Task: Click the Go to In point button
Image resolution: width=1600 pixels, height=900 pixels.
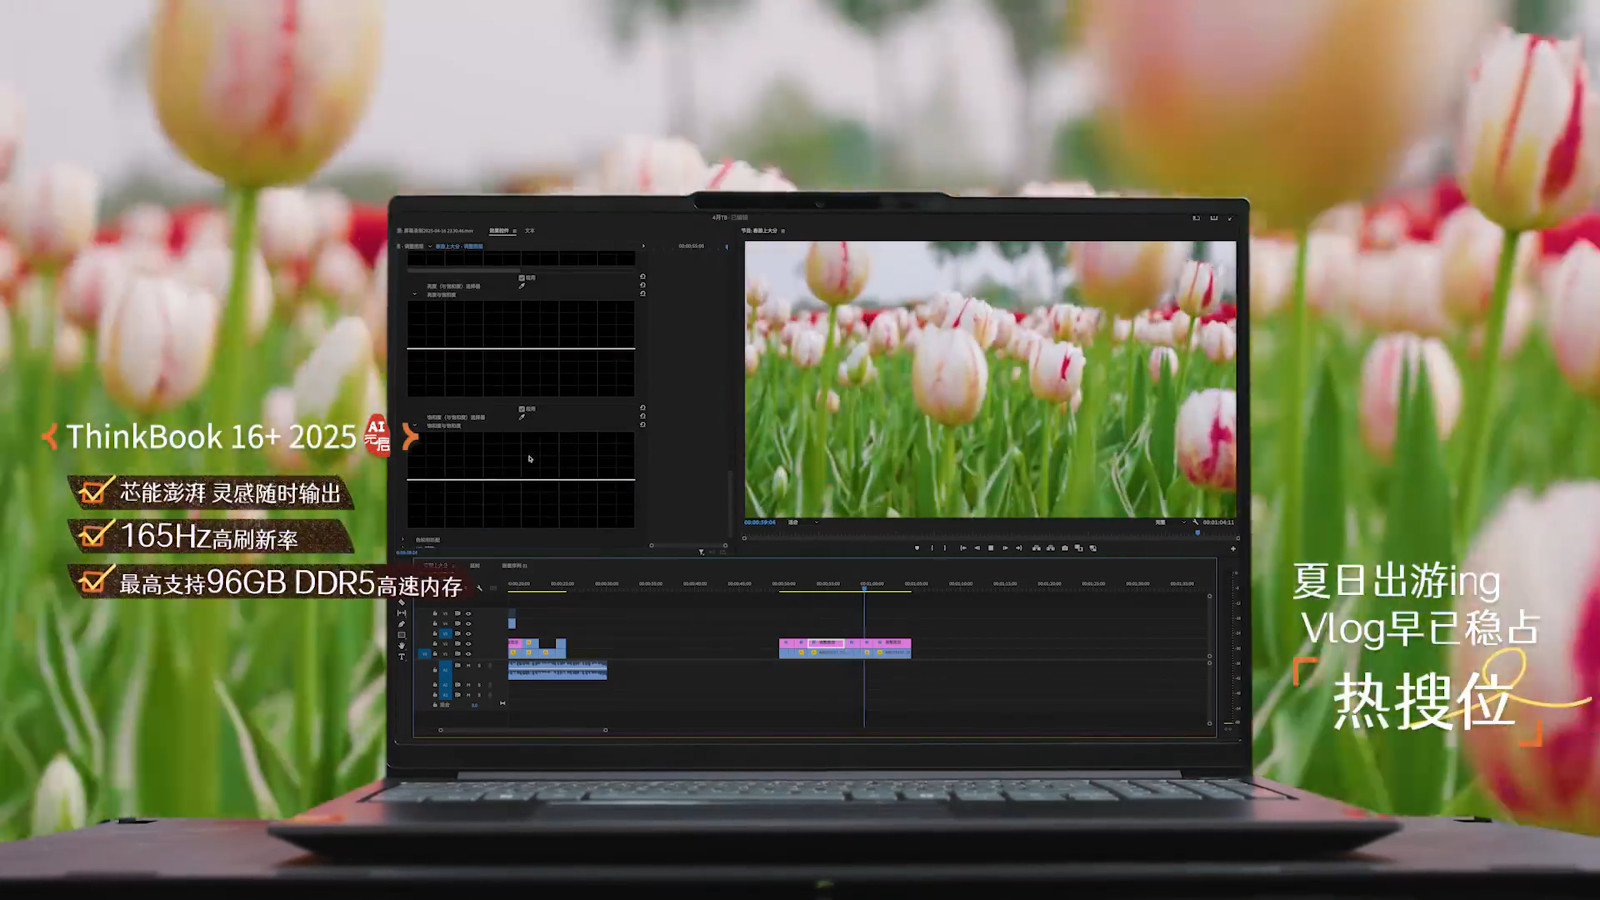Action: tap(963, 548)
